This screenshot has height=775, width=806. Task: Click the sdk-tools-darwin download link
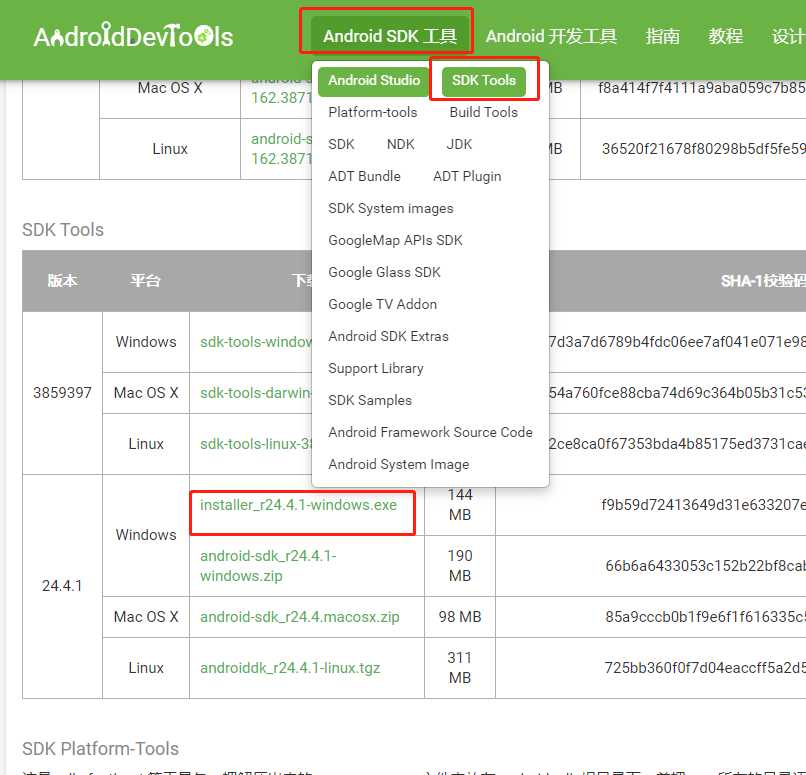(255, 393)
